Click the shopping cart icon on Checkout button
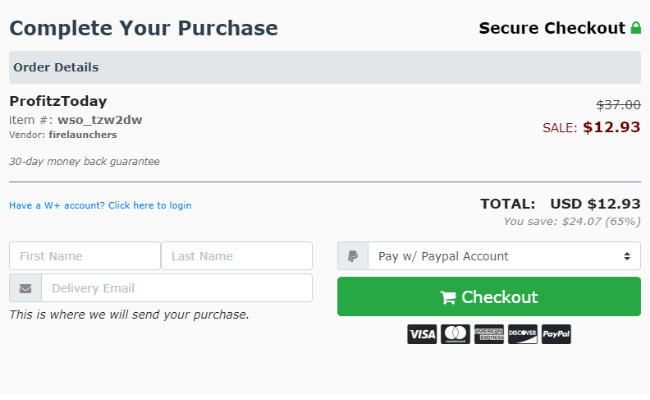 click(x=448, y=297)
